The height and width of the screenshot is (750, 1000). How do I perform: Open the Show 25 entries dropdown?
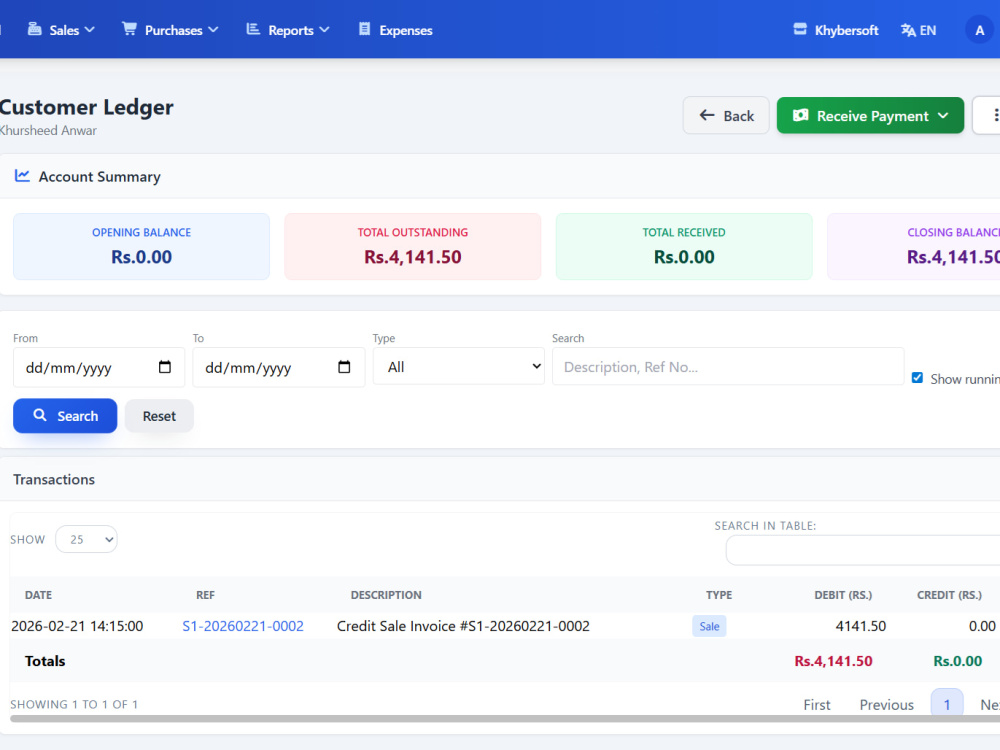coord(86,540)
